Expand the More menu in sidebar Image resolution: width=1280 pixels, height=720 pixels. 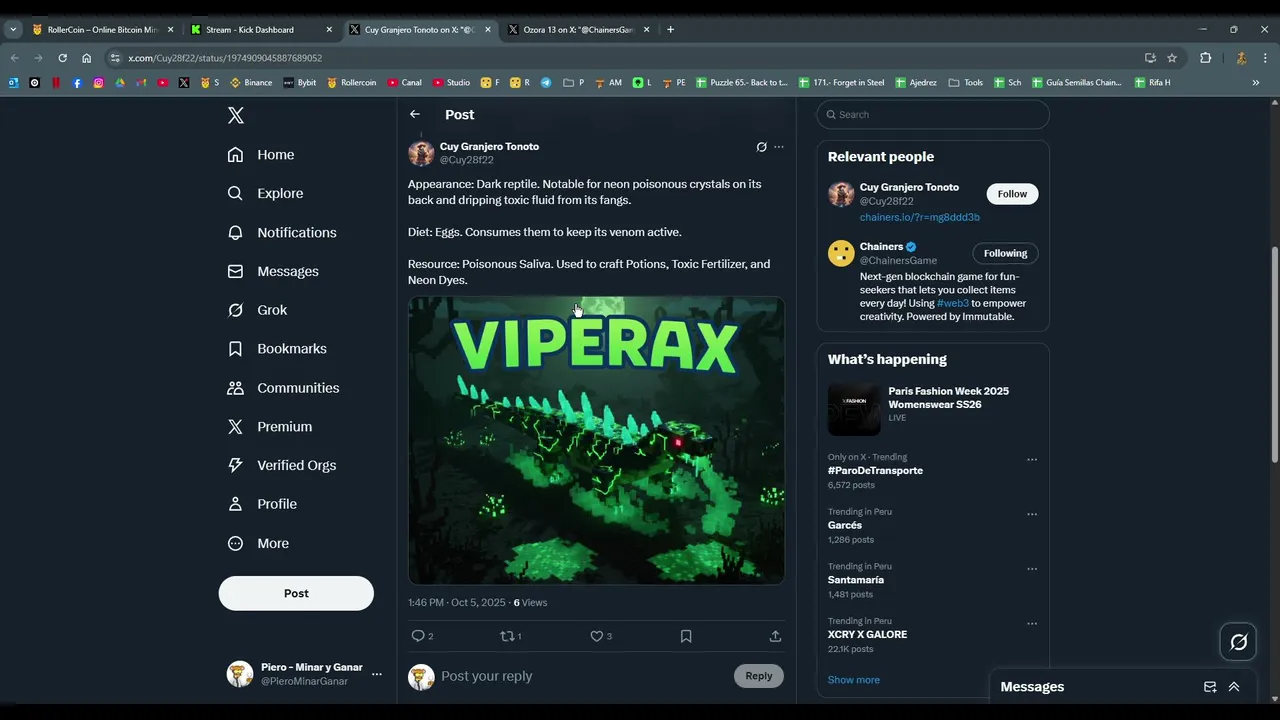[x=258, y=543]
